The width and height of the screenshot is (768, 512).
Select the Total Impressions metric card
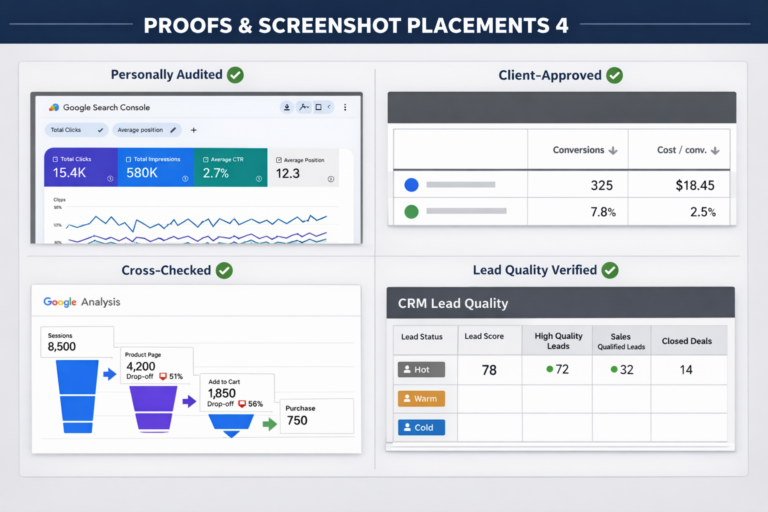(154, 167)
